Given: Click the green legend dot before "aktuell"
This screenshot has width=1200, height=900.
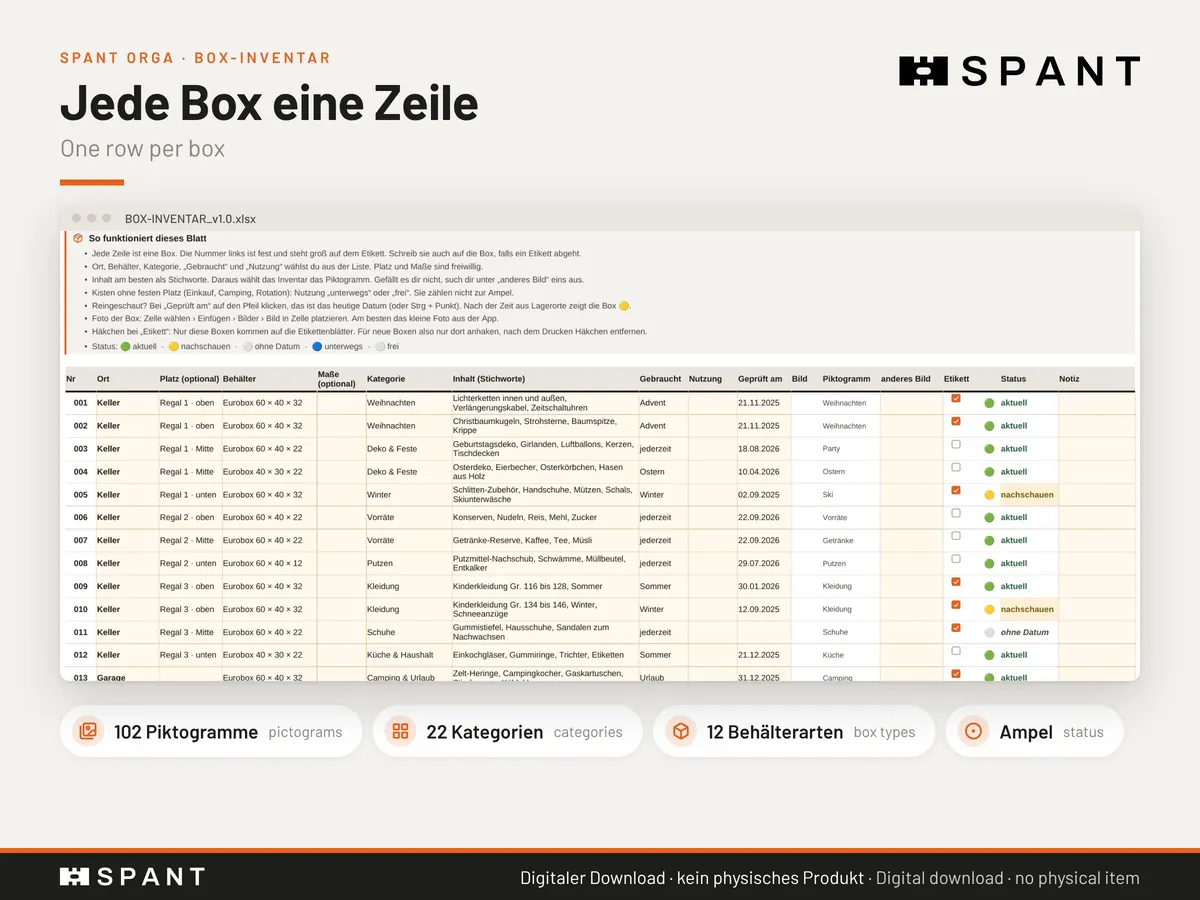Looking at the screenshot, I should (125, 347).
